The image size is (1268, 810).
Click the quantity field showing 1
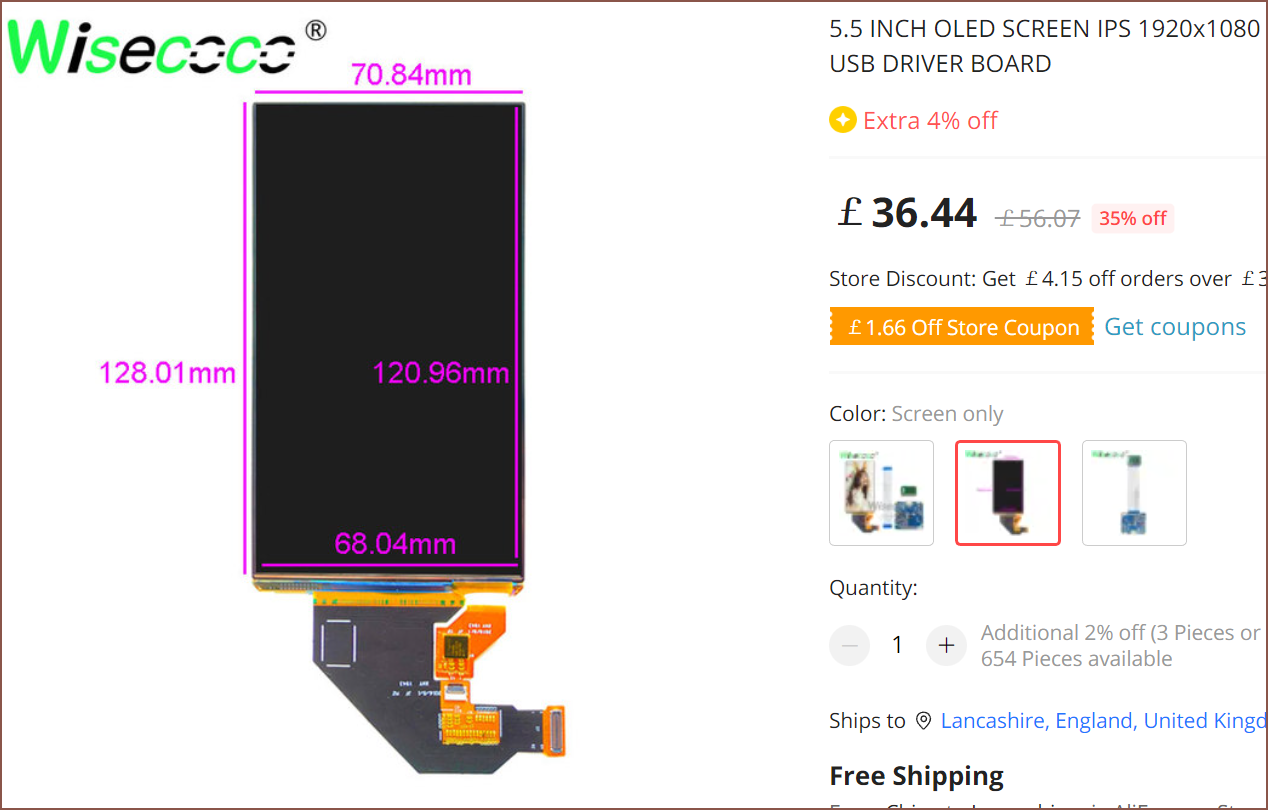[x=897, y=645]
